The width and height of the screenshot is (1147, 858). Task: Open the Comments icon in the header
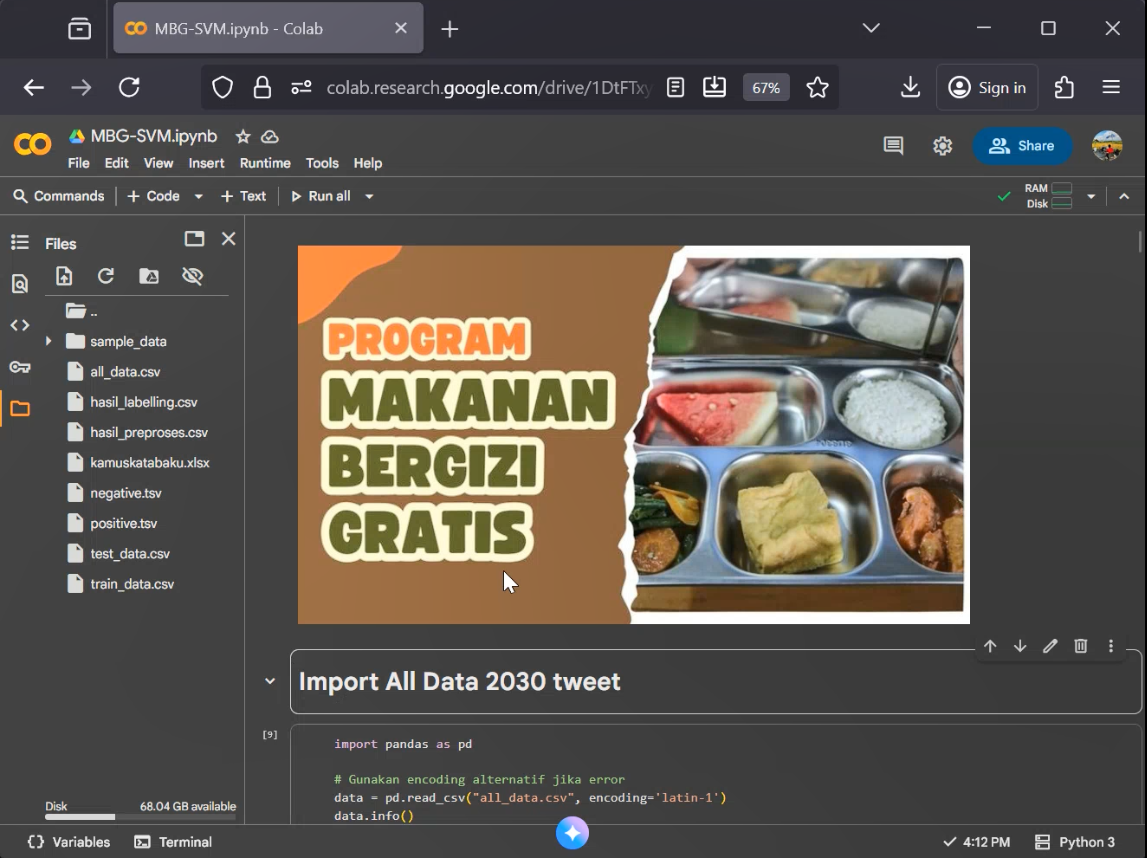(892, 145)
